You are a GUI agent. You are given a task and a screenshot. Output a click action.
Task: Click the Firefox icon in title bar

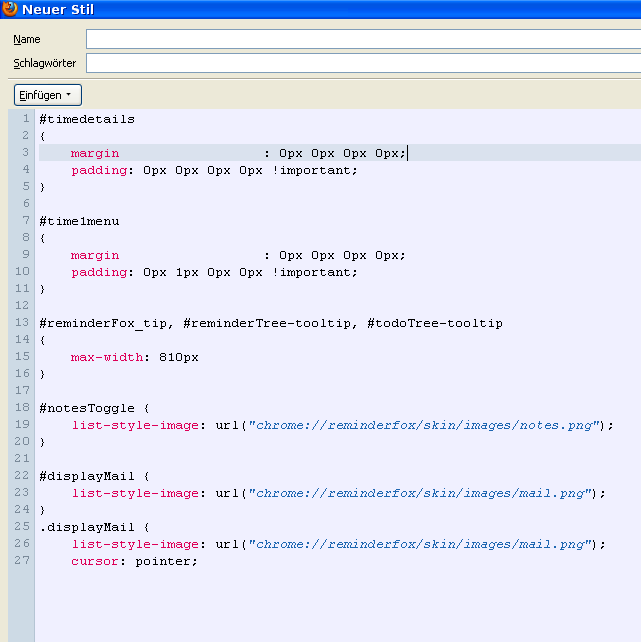9,9
